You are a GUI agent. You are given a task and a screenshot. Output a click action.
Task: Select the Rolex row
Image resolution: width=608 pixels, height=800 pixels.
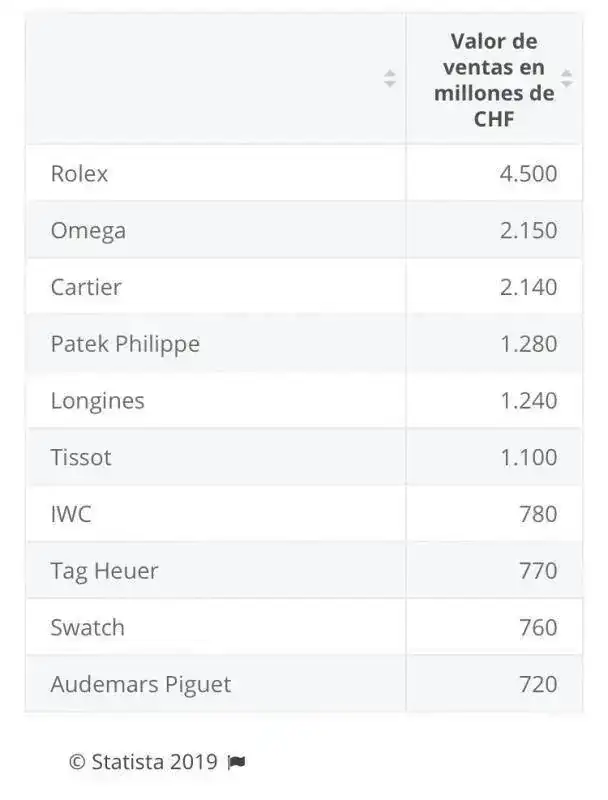click(304, 173)
